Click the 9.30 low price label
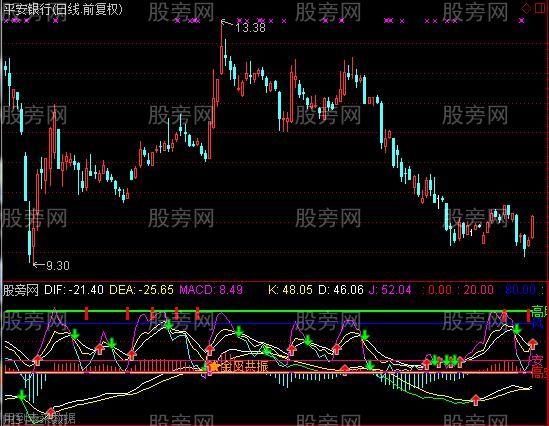The image size is (549, 426). (58, 266)
